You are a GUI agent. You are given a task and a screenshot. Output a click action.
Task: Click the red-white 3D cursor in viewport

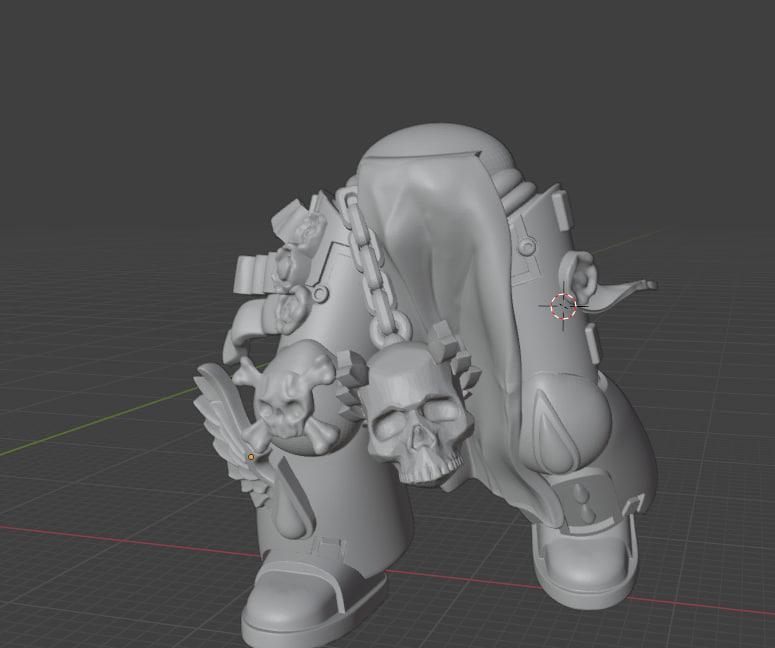(563, 306)
